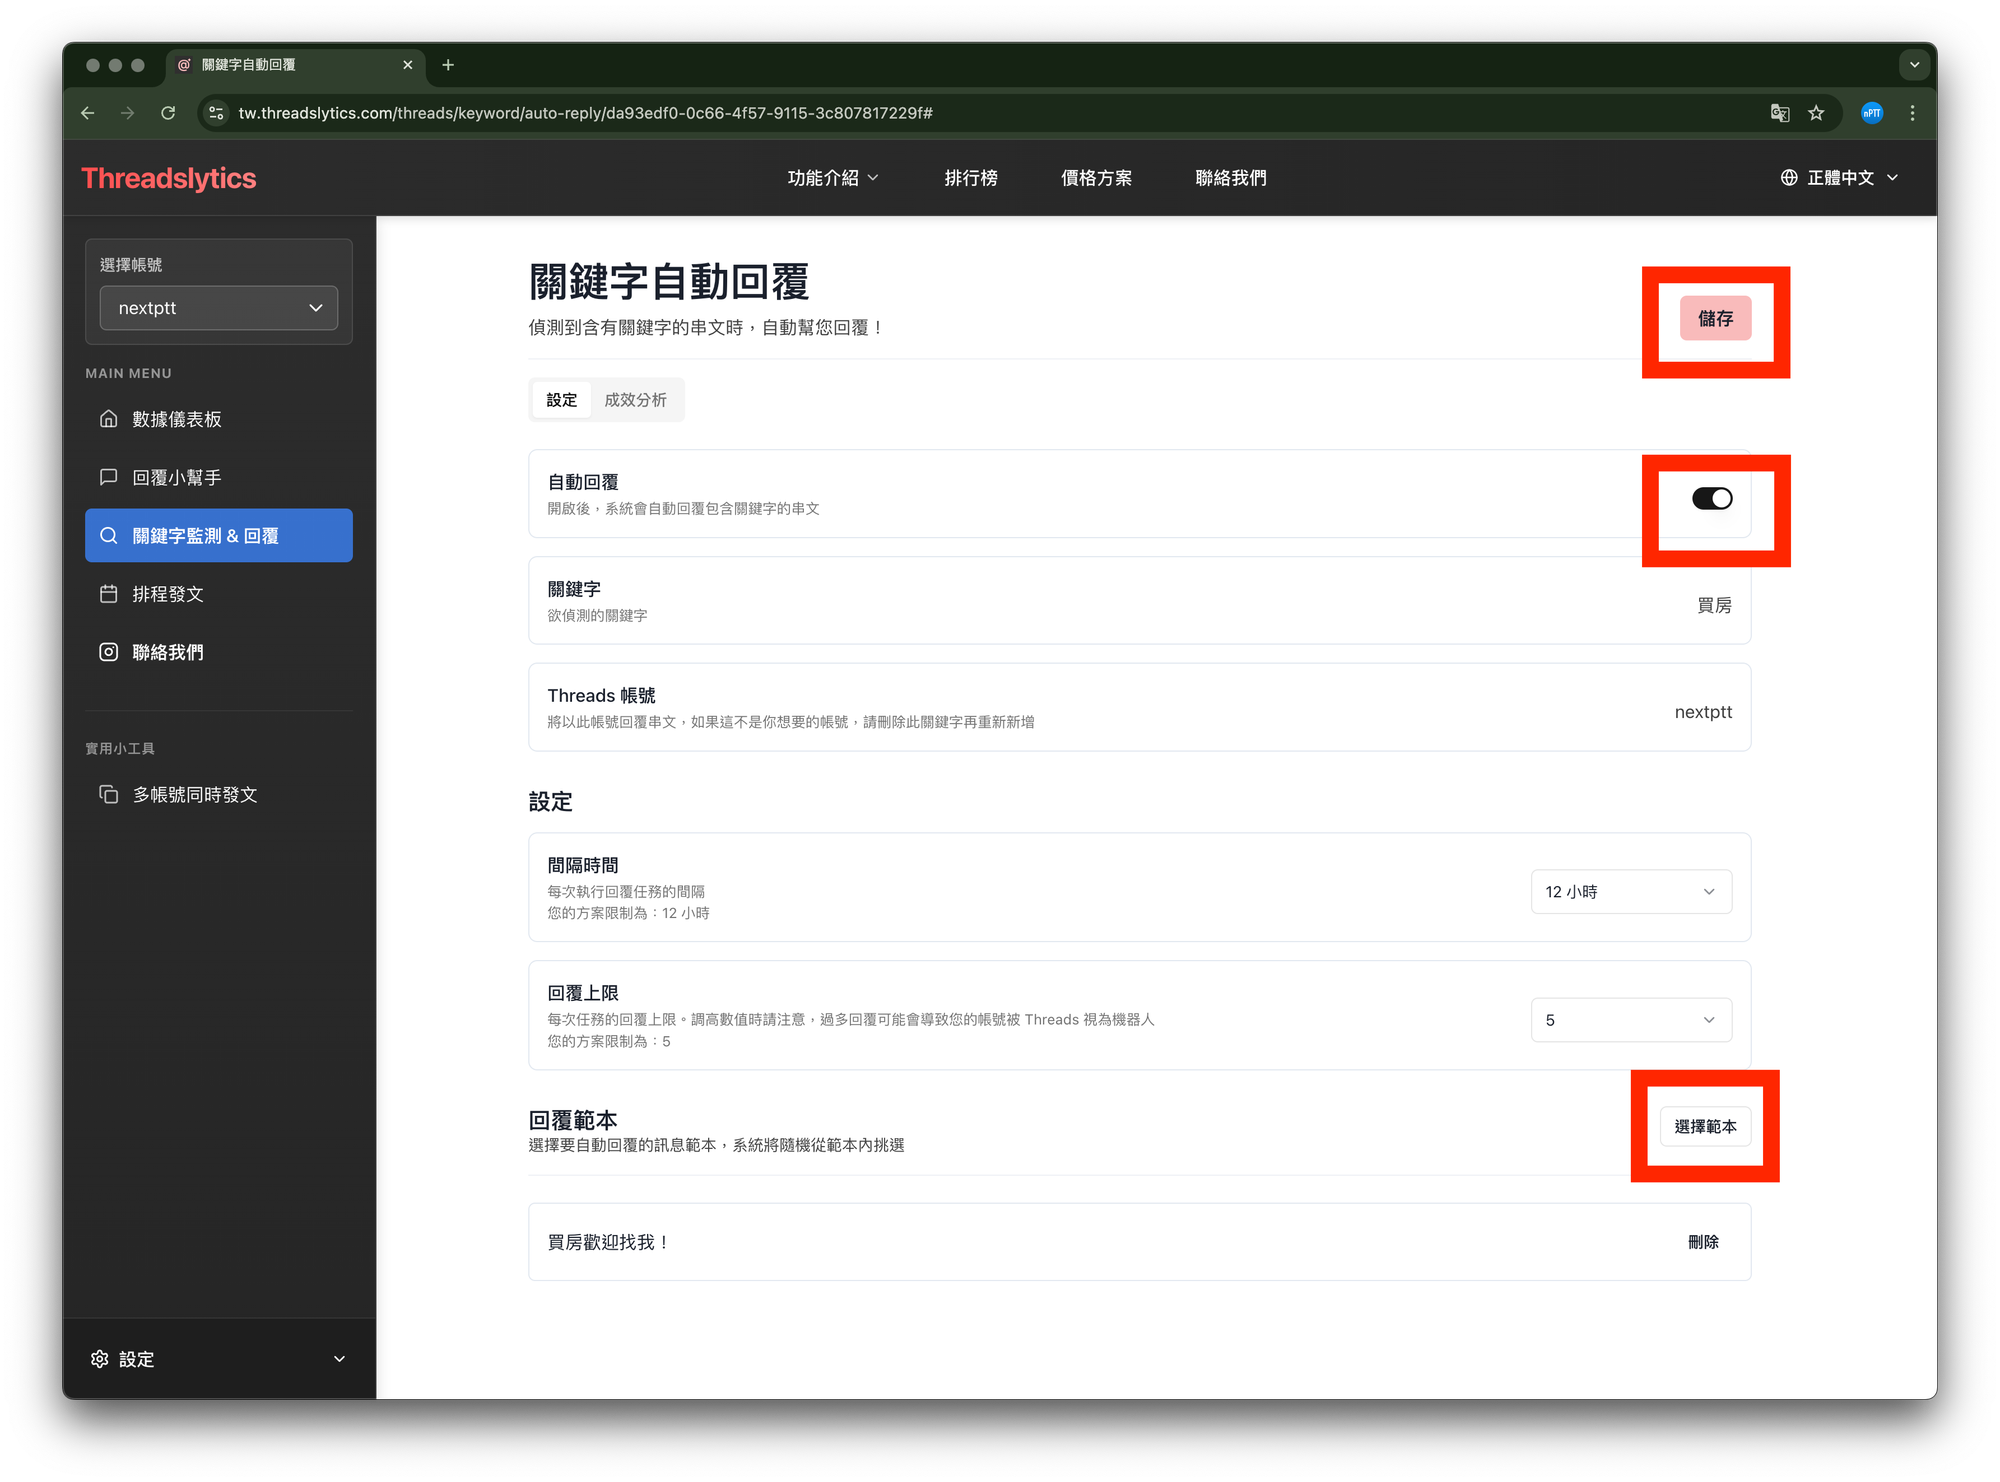The height and width of the screenshot is (1482, 2000).
Task: Switch to the 設定 tab
Action: (x=562, y=400)
